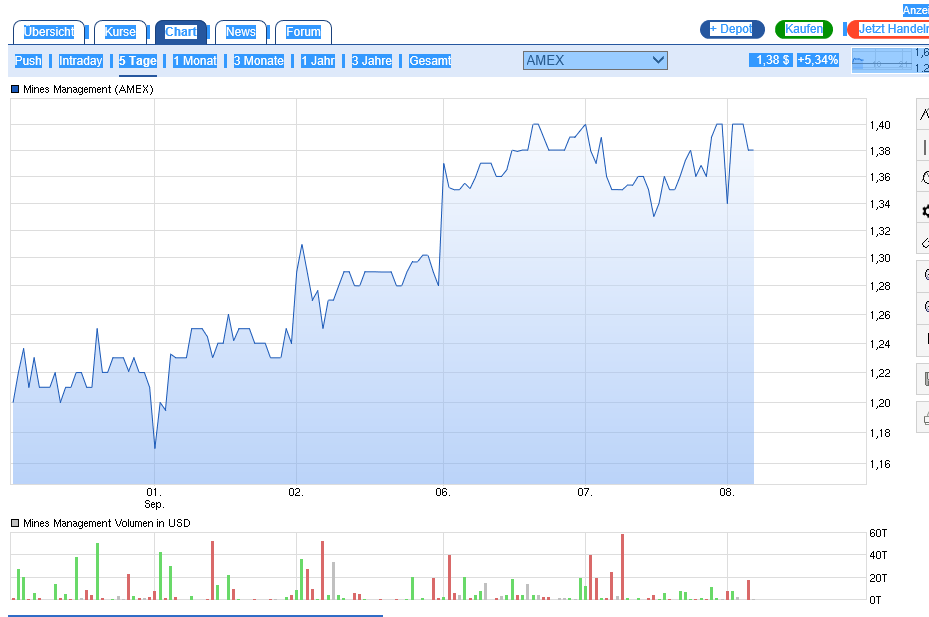Show the 3 Monate chart range
This screenshot has height=617, width=929.
coord(258,60)
